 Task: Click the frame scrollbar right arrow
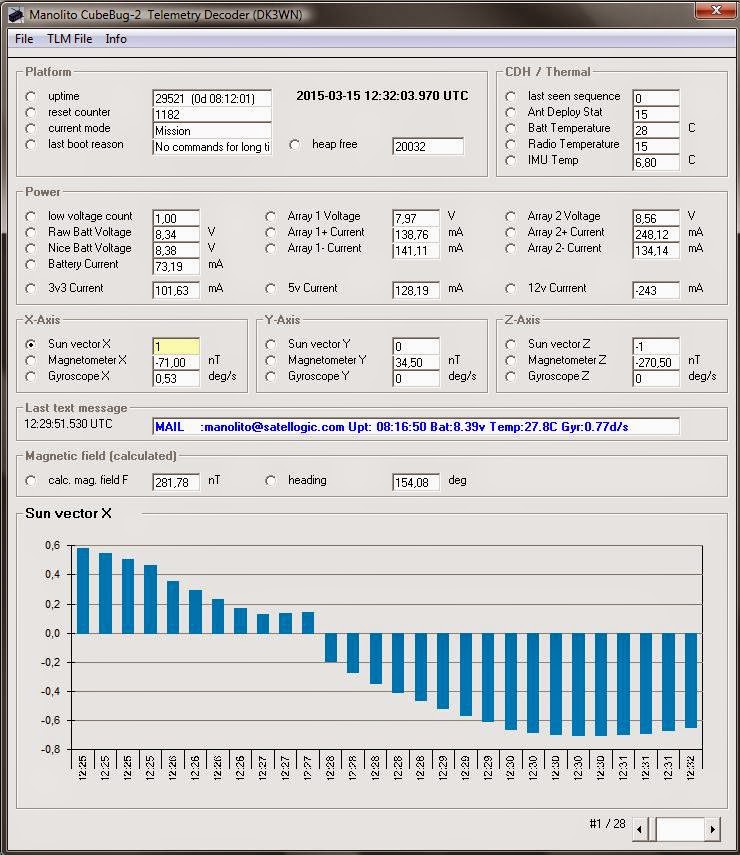tap(713, 829)
